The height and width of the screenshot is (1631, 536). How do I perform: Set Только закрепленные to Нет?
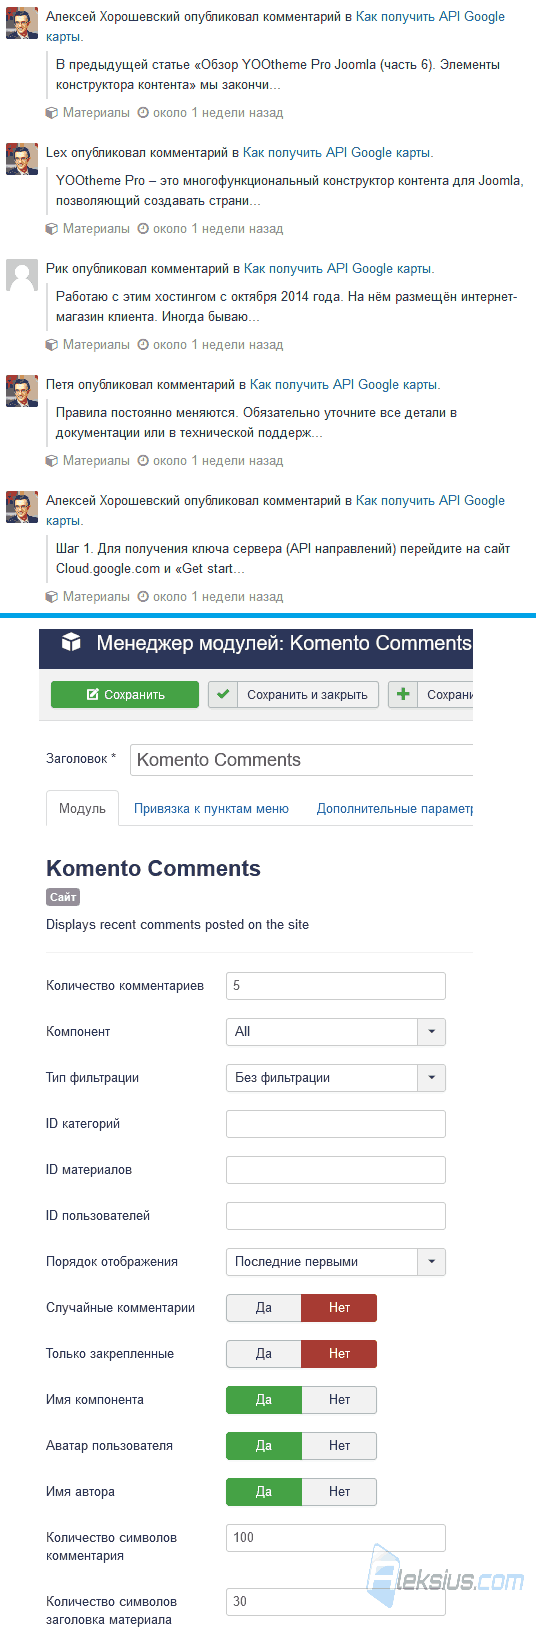[x=339, y=1354]
